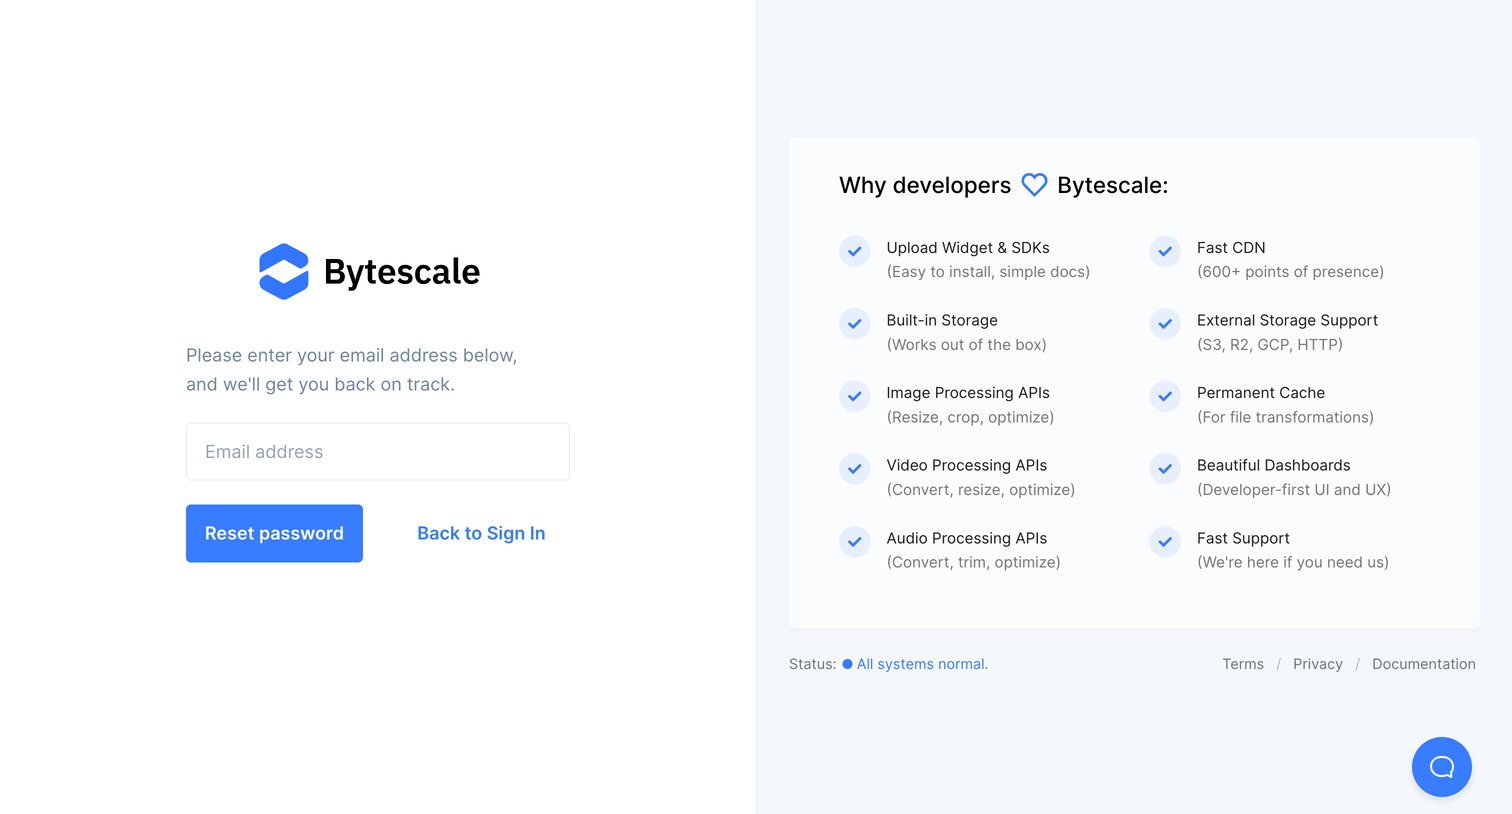Click 'Beautiful Dashboards' text
Screen dimensions: 1512x814
[x=1273, y=465]
